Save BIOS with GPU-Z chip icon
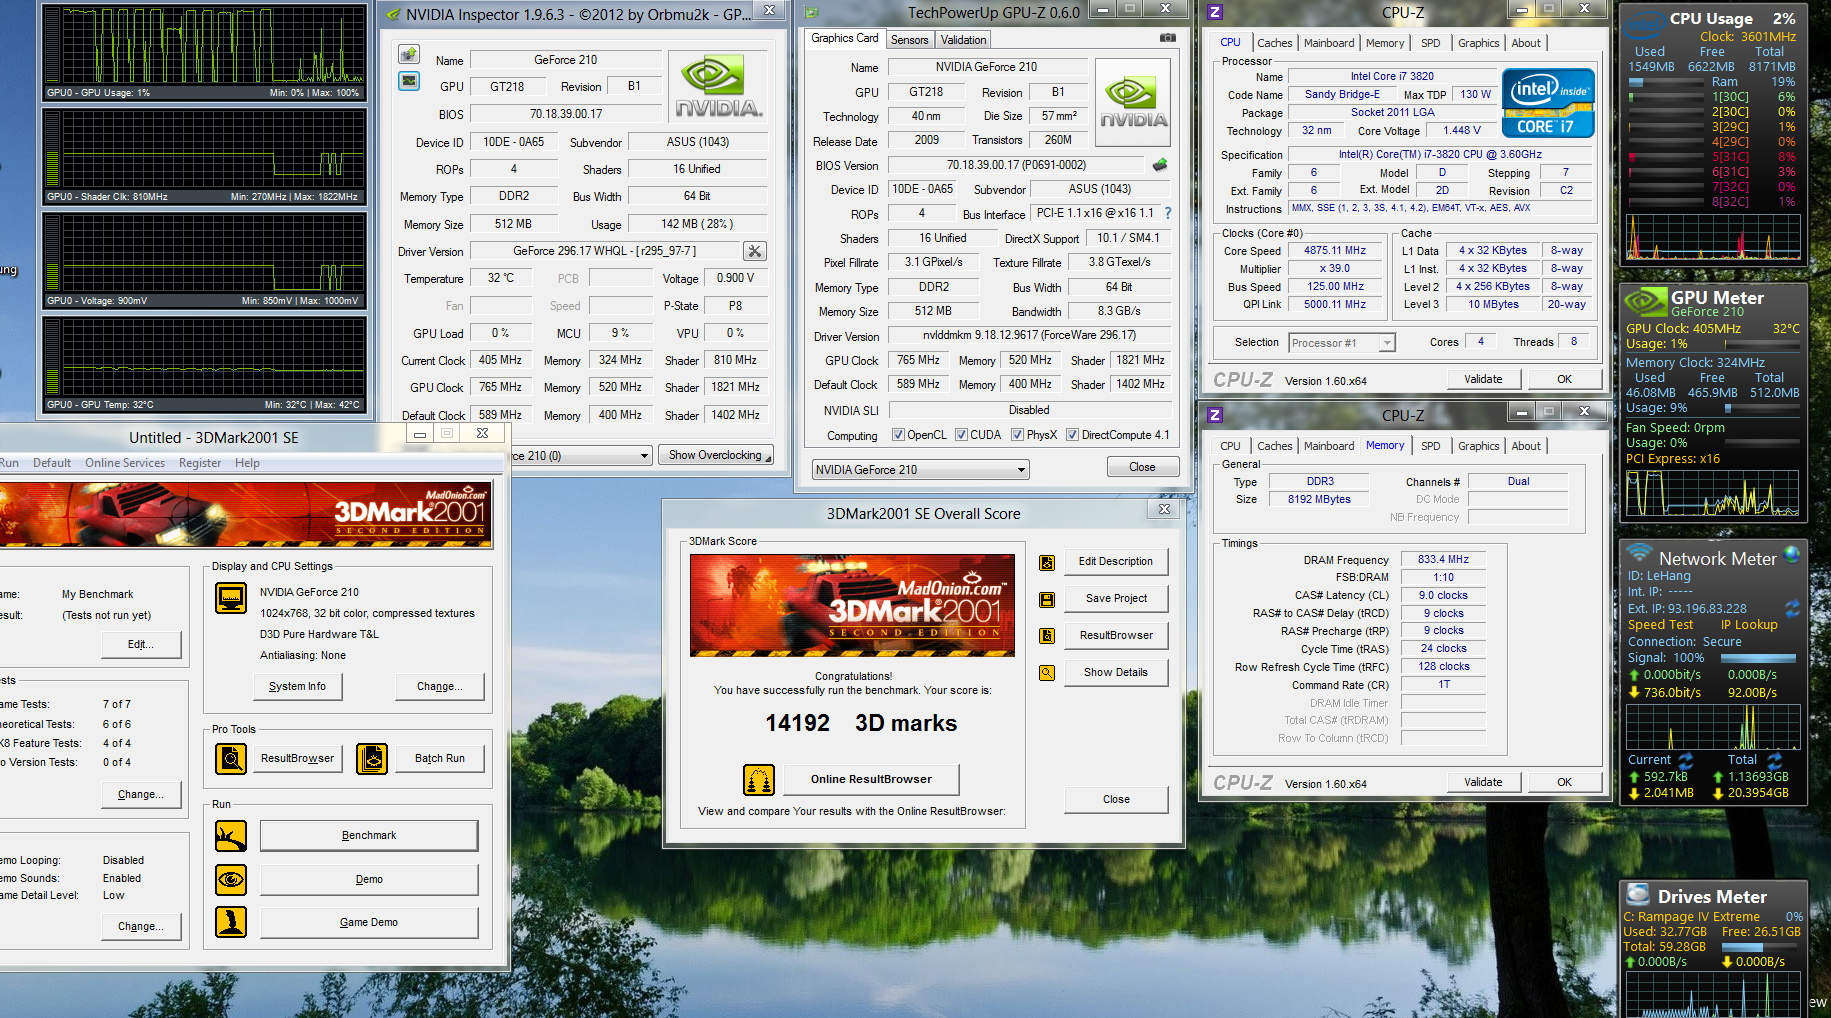Image resolution: width=1831 pixels, height=1018 pixels. tap(1160, 165)
